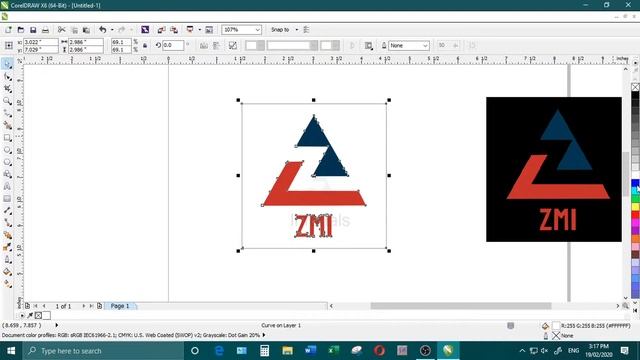Expand the undo history dropdown
The width and height of the screenshot is (640, 360).
tap(112, 30)
